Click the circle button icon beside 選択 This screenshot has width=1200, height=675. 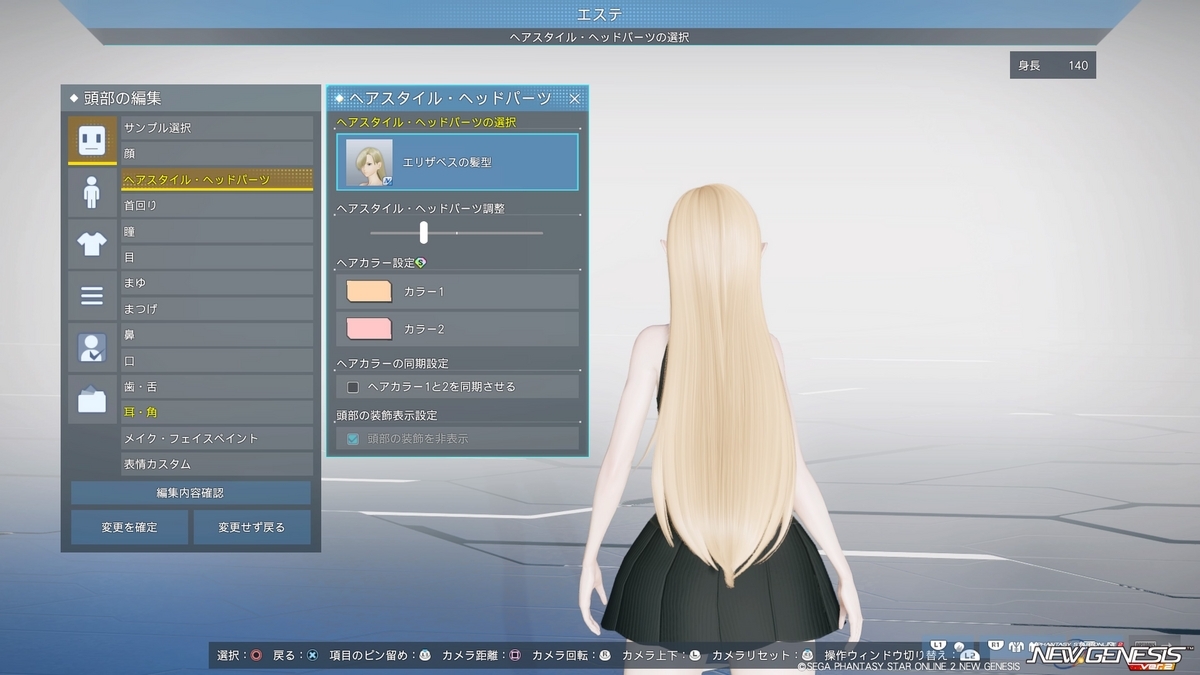(x=256, y=656)
